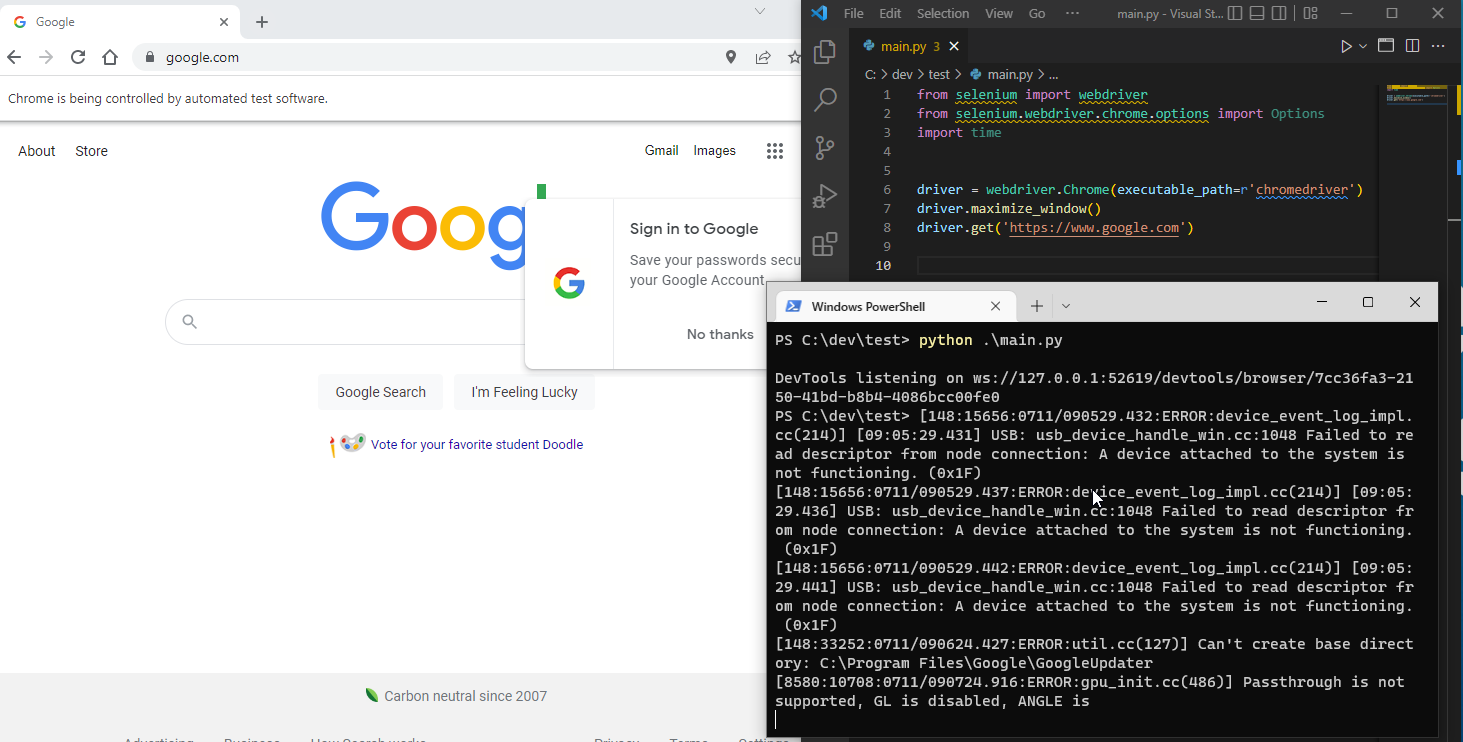This screenshot has width=1463, height=742.
Task: Run the Python file with play icon
Action: point(1346,46)
